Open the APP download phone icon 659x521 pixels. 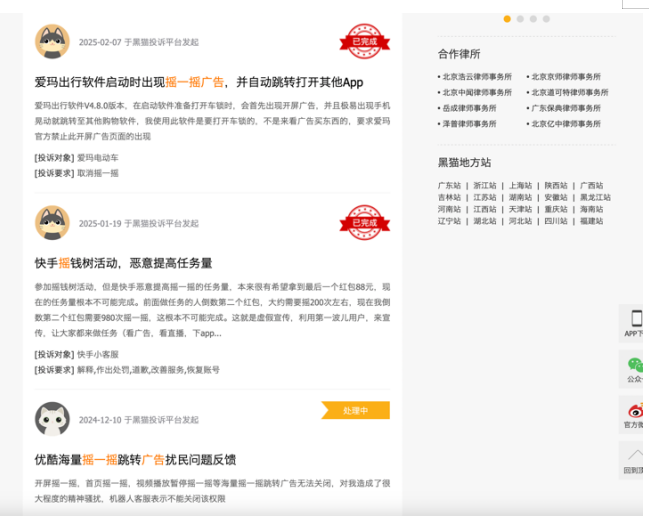[x=636, y=318]
